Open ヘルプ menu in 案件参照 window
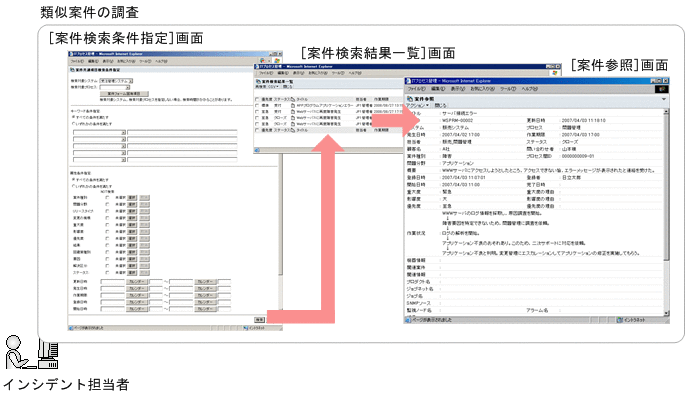 point(529,89)
